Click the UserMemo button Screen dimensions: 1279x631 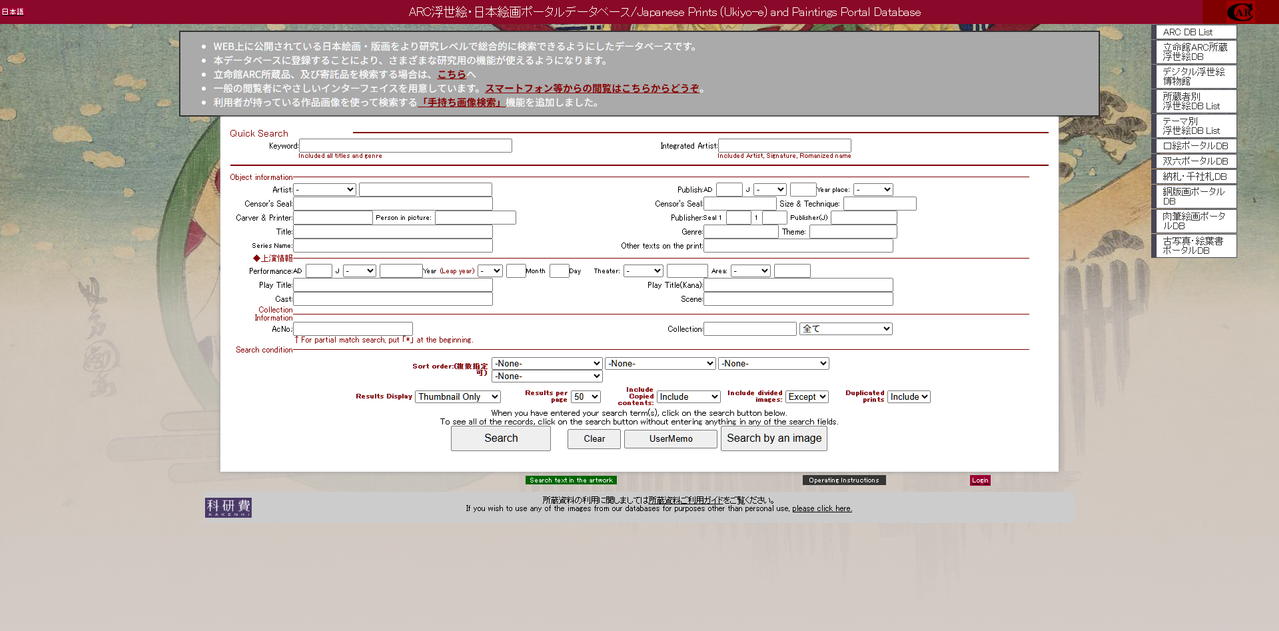pyautogui.click(x=670, y=439)
